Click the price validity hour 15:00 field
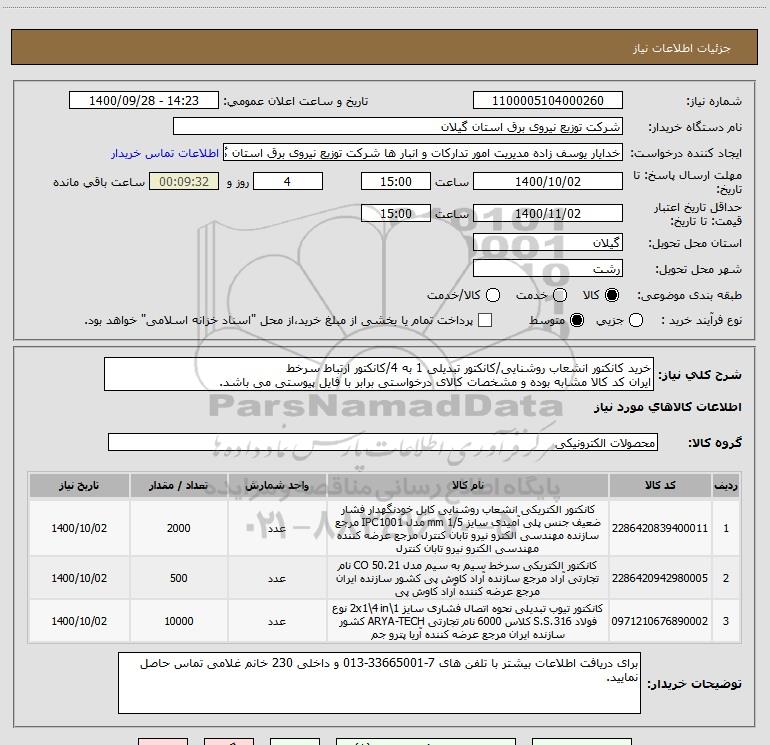The height and width of the screenshot is (745, 770). pos(396,214)
